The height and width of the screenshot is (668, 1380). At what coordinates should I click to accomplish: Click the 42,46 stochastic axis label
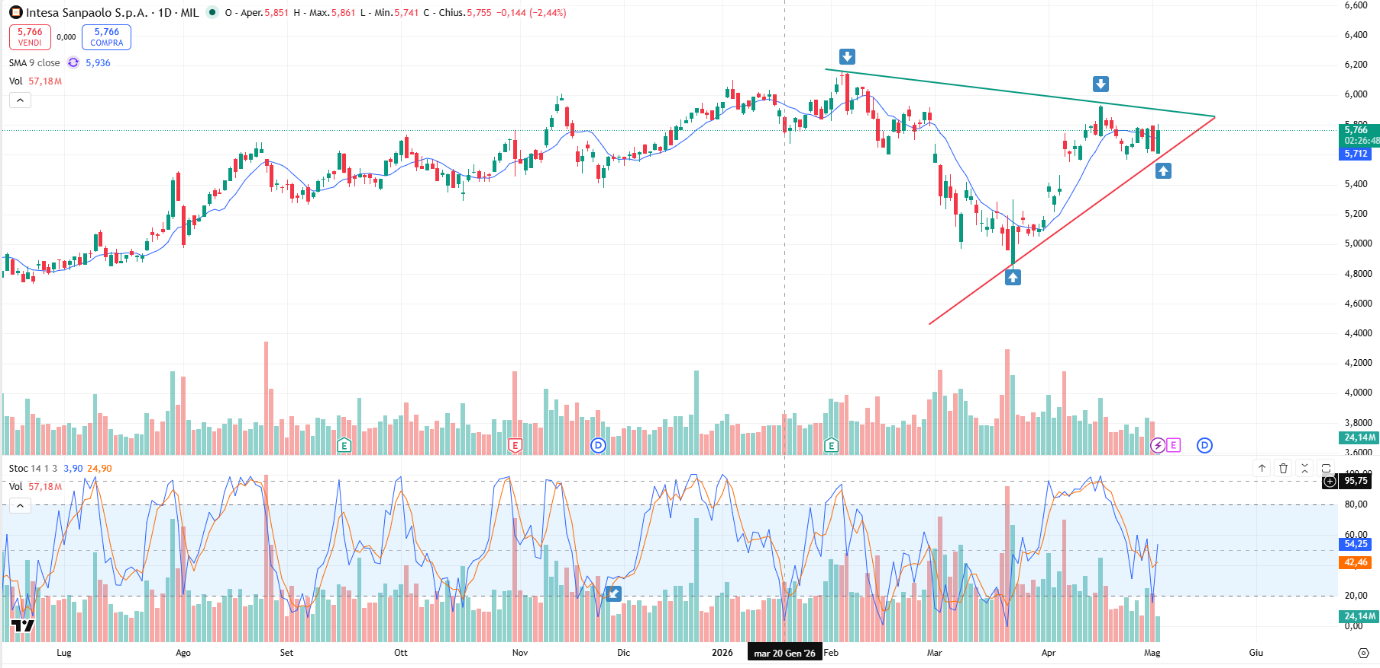[x=1356, y=563]
